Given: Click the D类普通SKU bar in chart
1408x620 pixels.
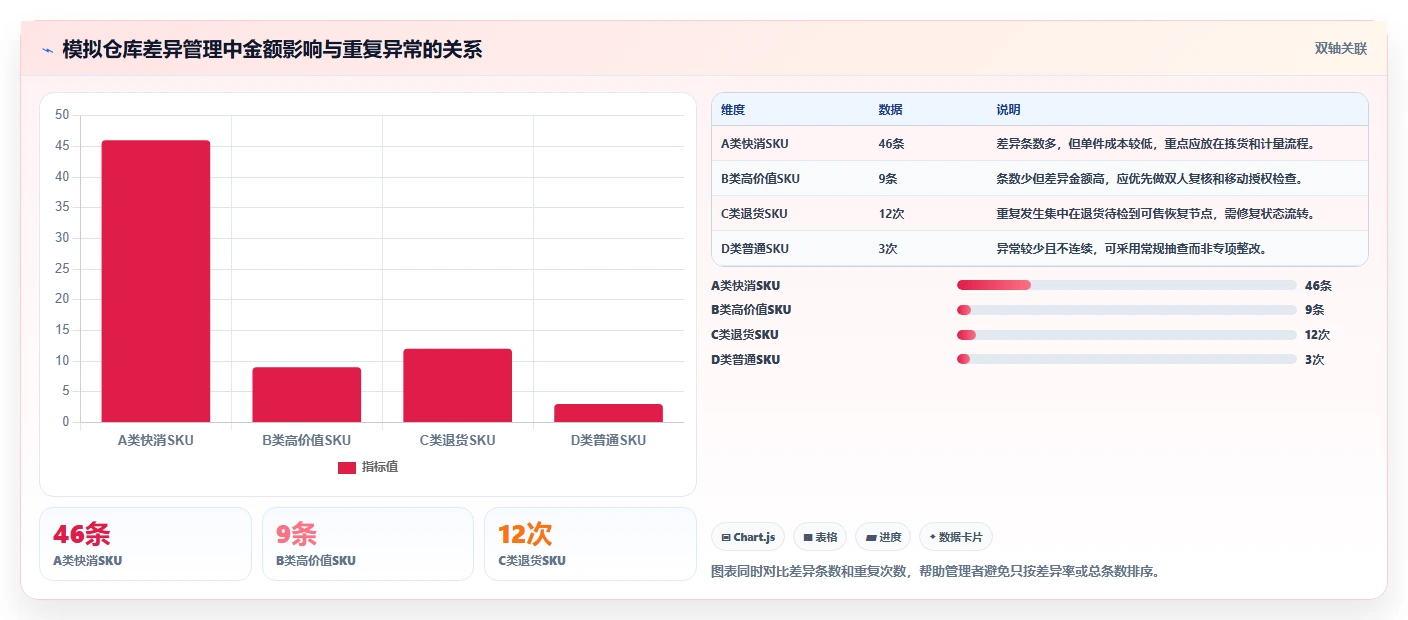Looking at the screenshot, I should coord(608,413).
